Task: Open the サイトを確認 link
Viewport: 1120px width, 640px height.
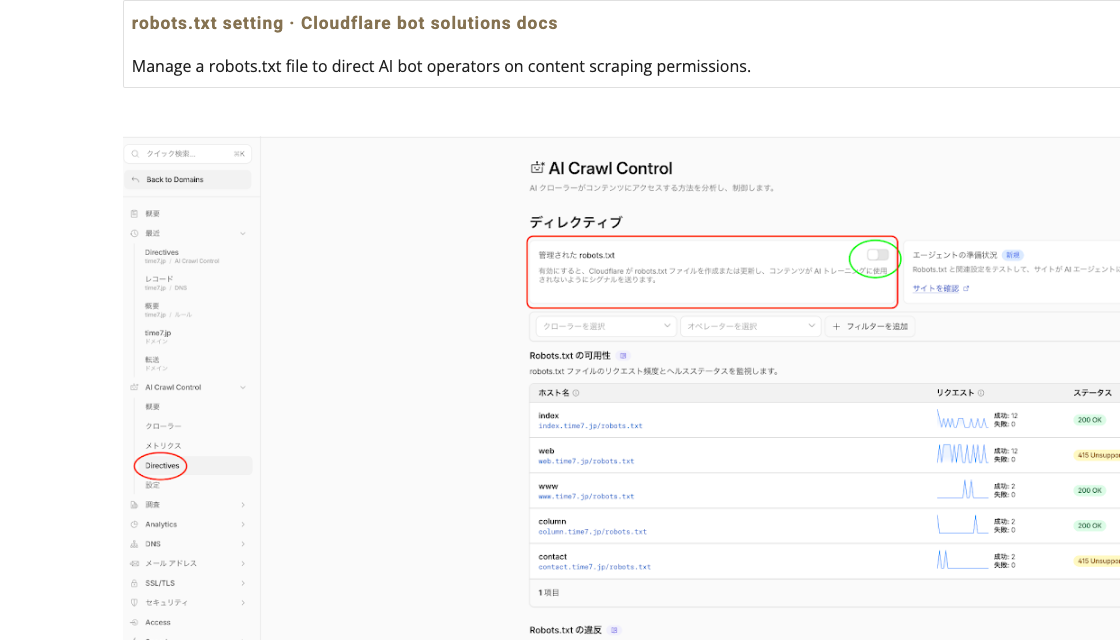Action: pos(940,289)
